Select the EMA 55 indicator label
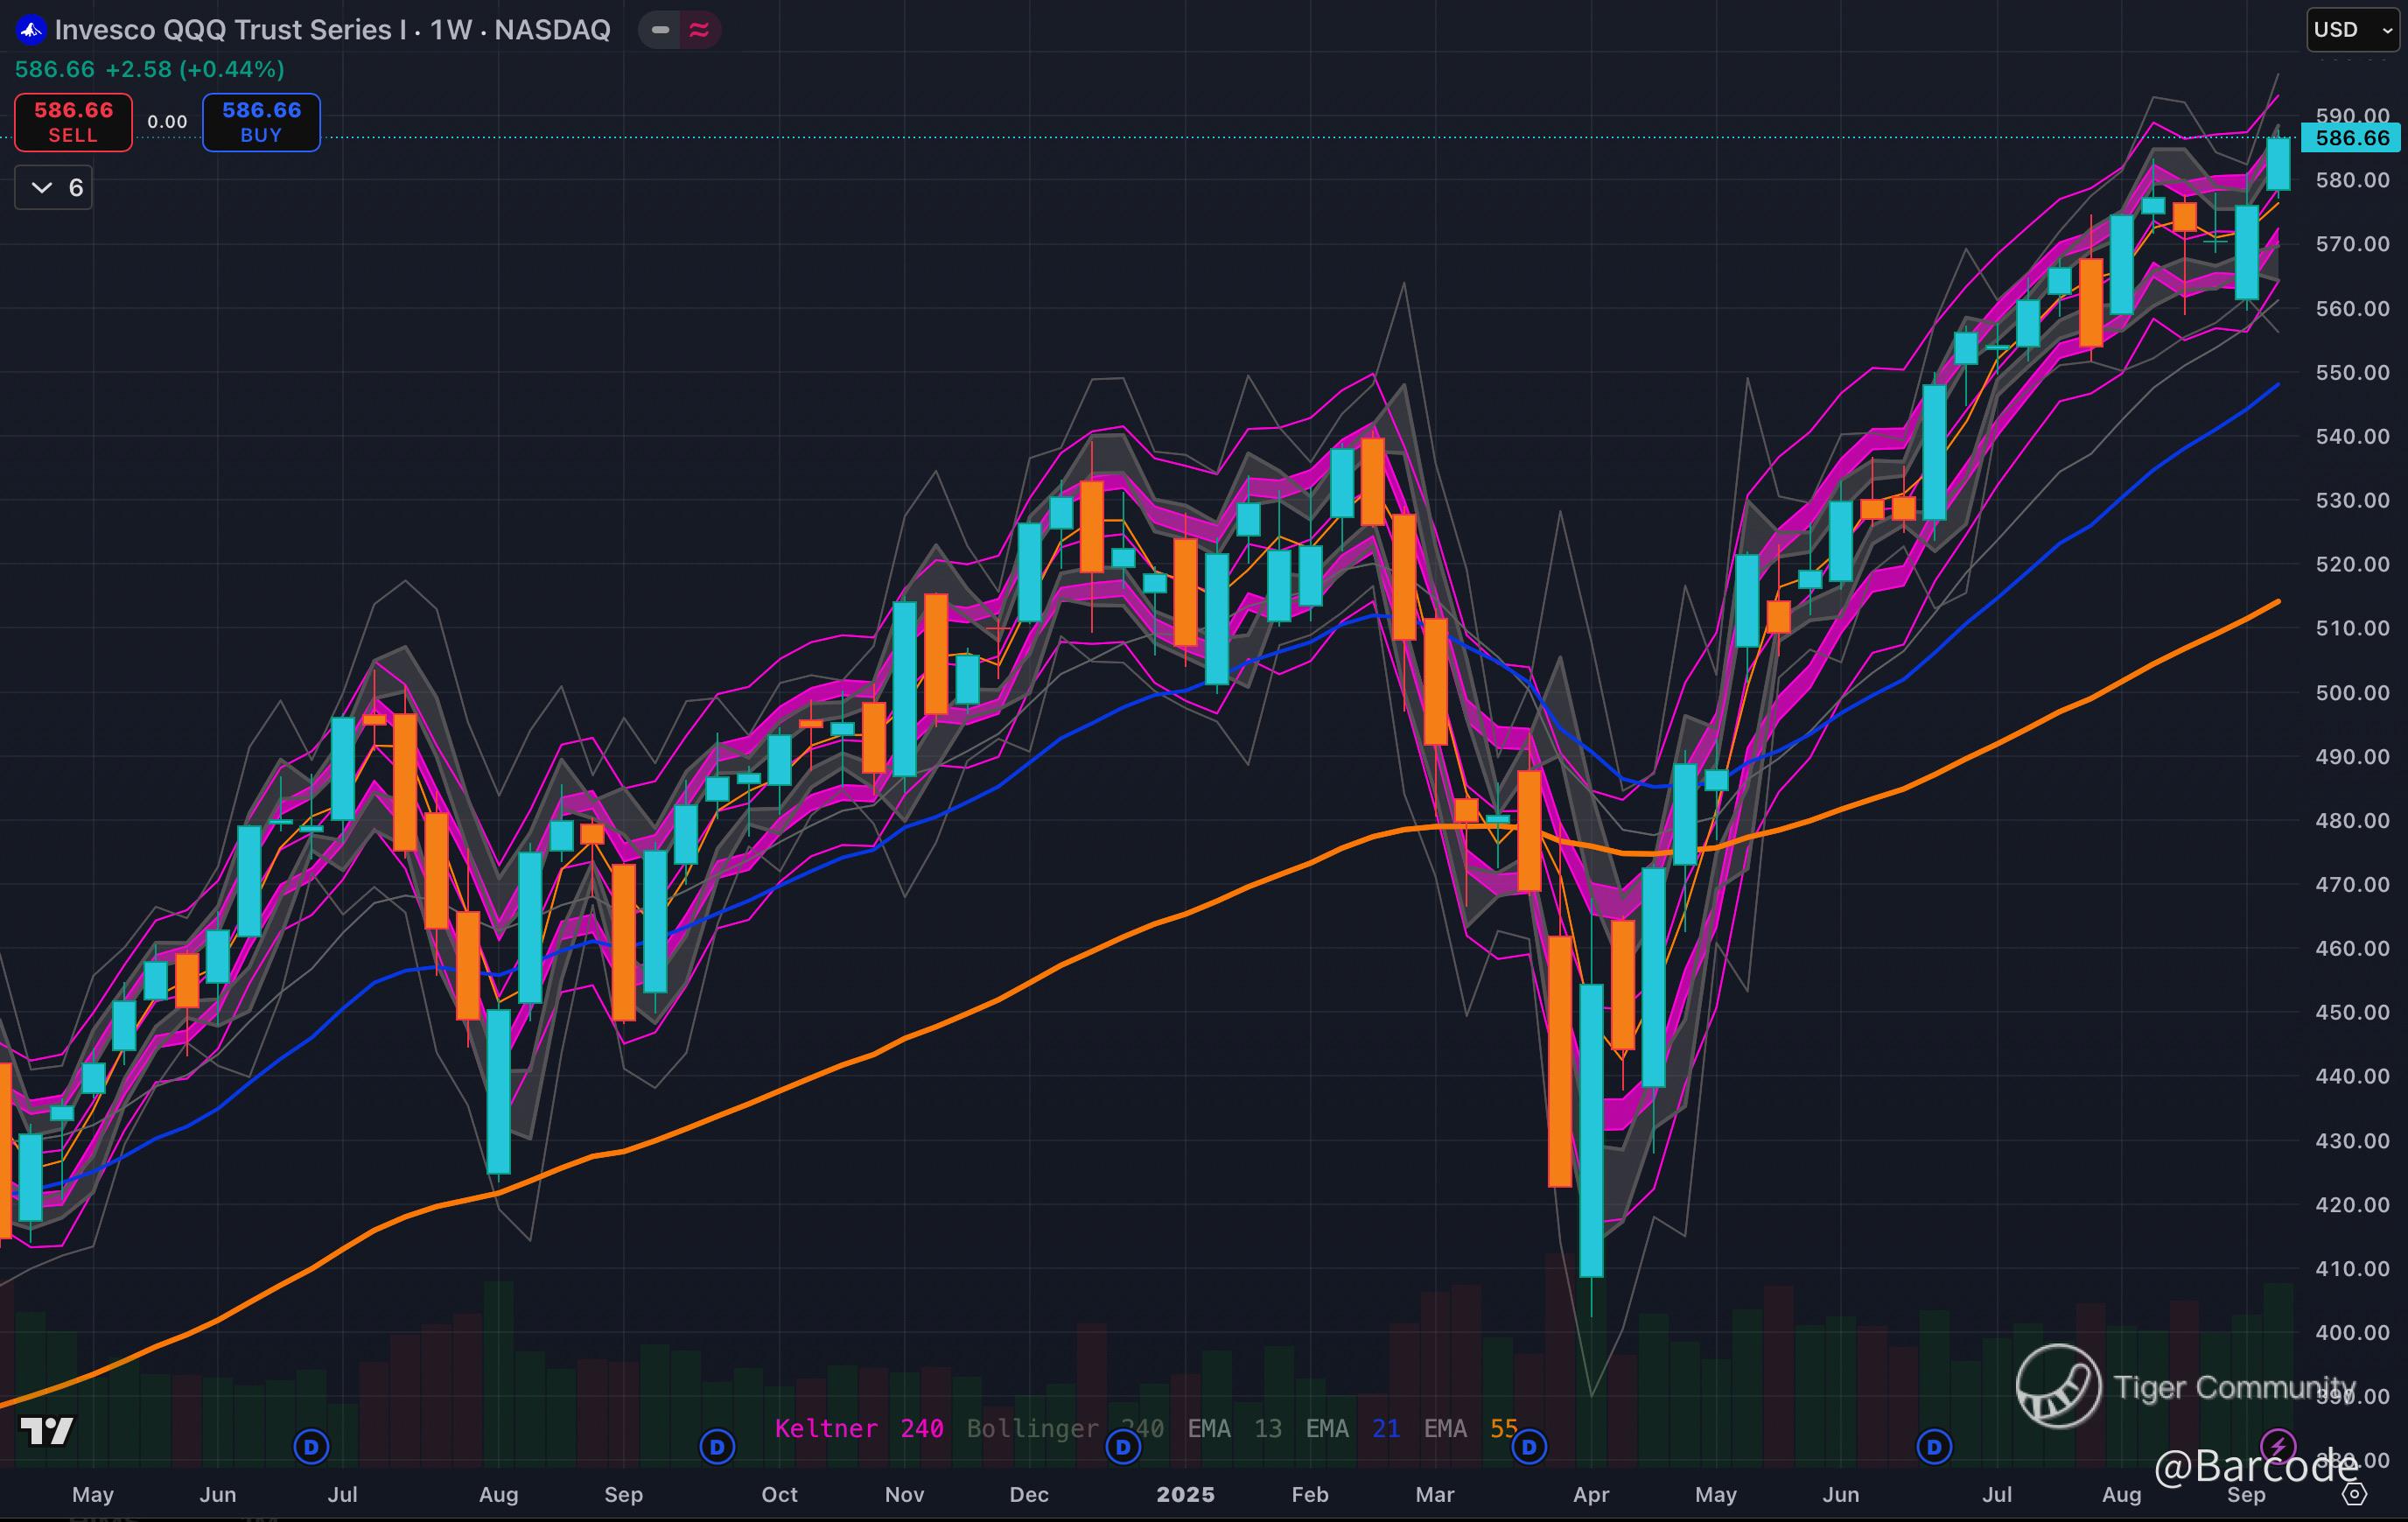2408x1522 pixels. click(x=1470, y=1428)
